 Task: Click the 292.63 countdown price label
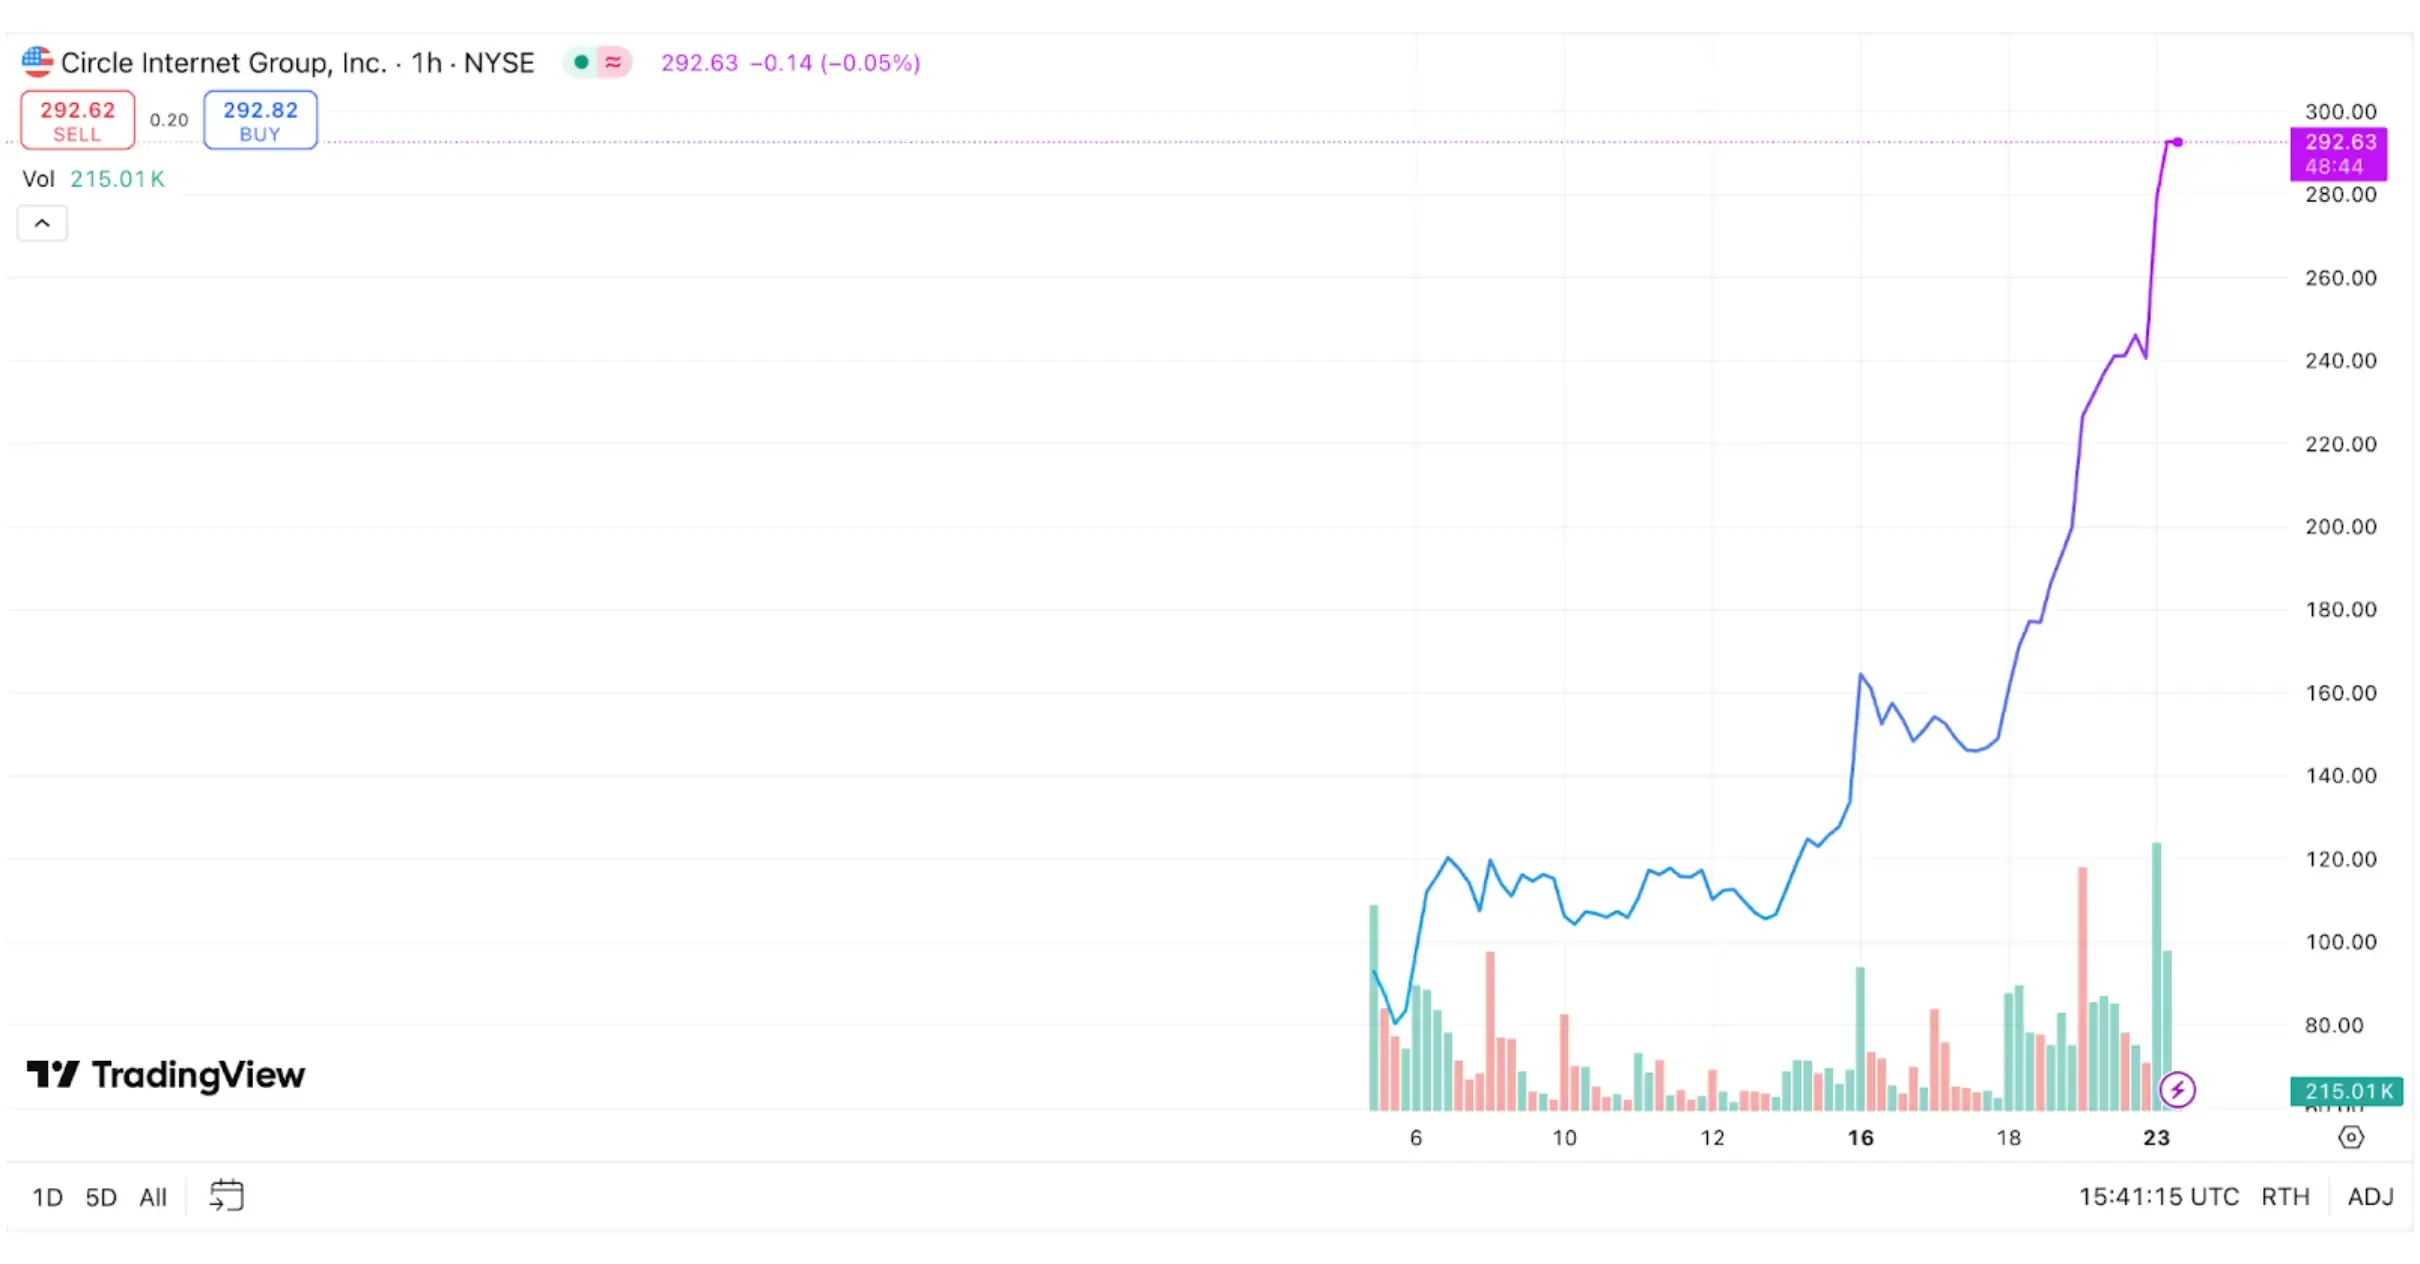pyautogui.click(x=2340, y=154)
